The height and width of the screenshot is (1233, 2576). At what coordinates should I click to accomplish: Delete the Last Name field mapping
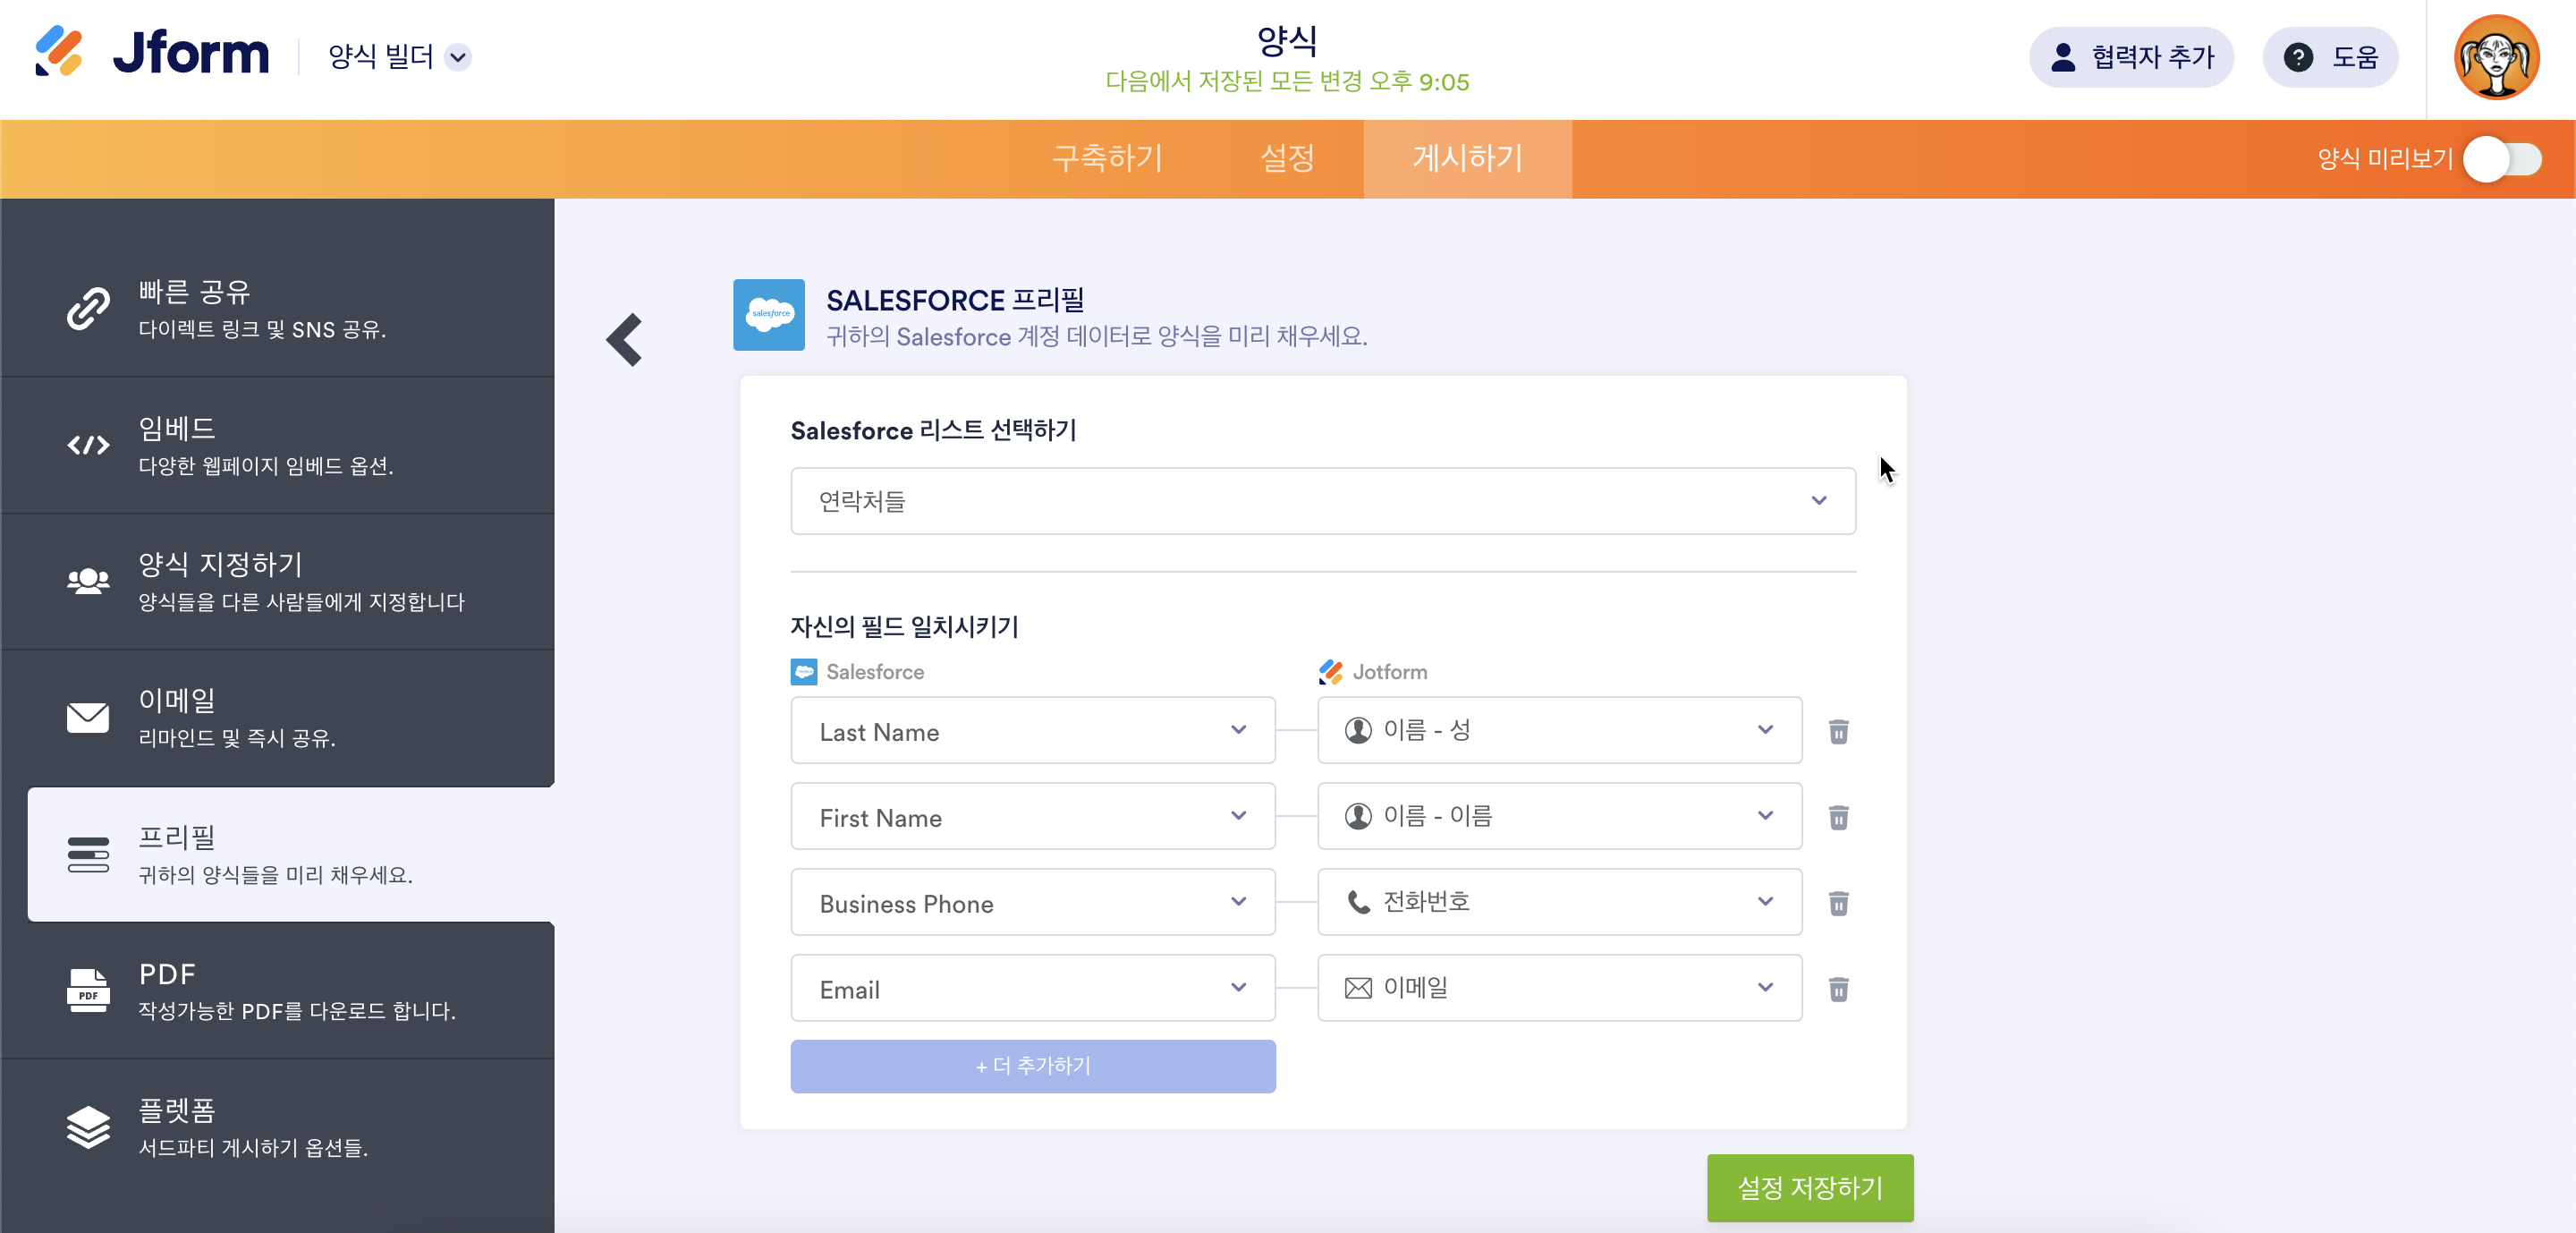point(1838,732)
